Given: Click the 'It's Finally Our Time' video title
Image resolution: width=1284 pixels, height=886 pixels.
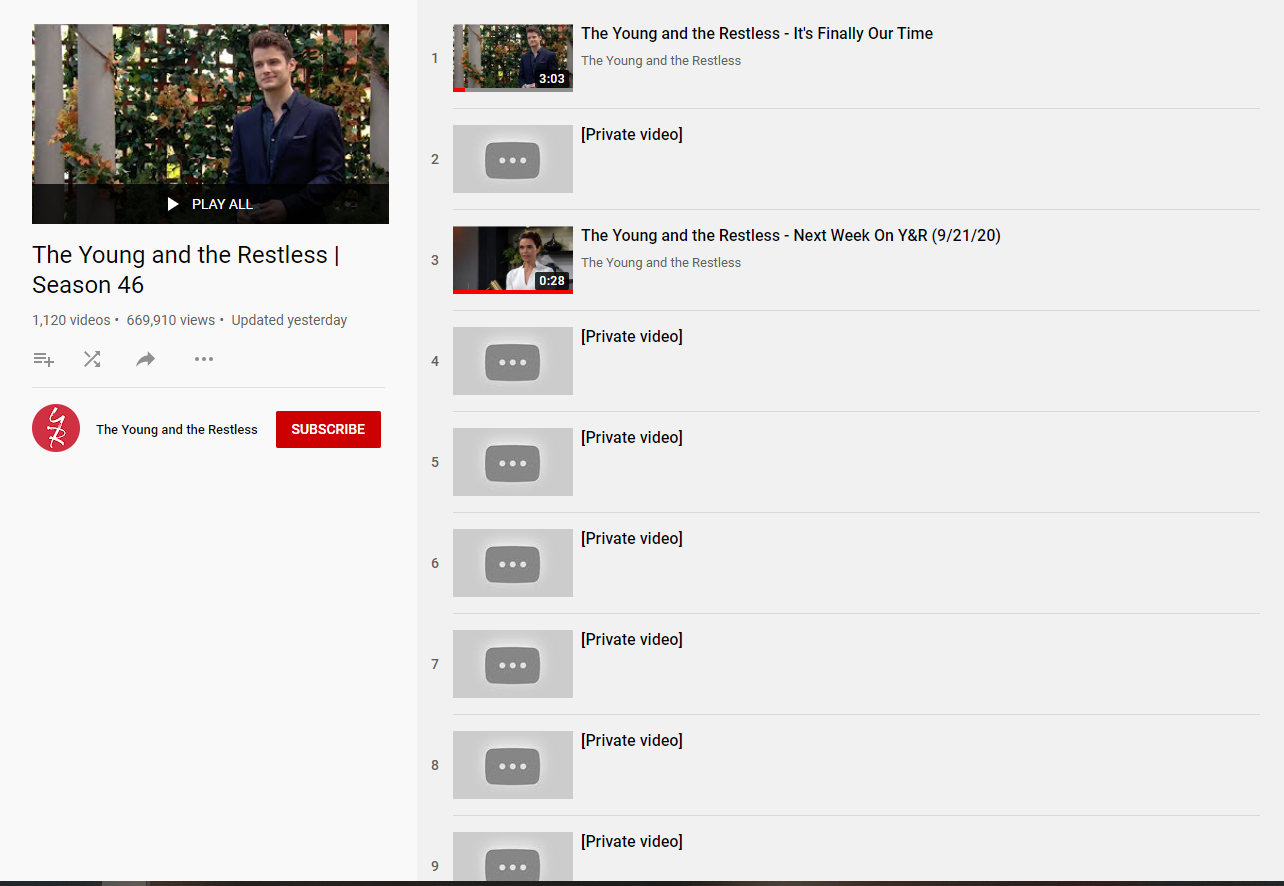Looking at the screenshot, I should [x=756, y=34].
